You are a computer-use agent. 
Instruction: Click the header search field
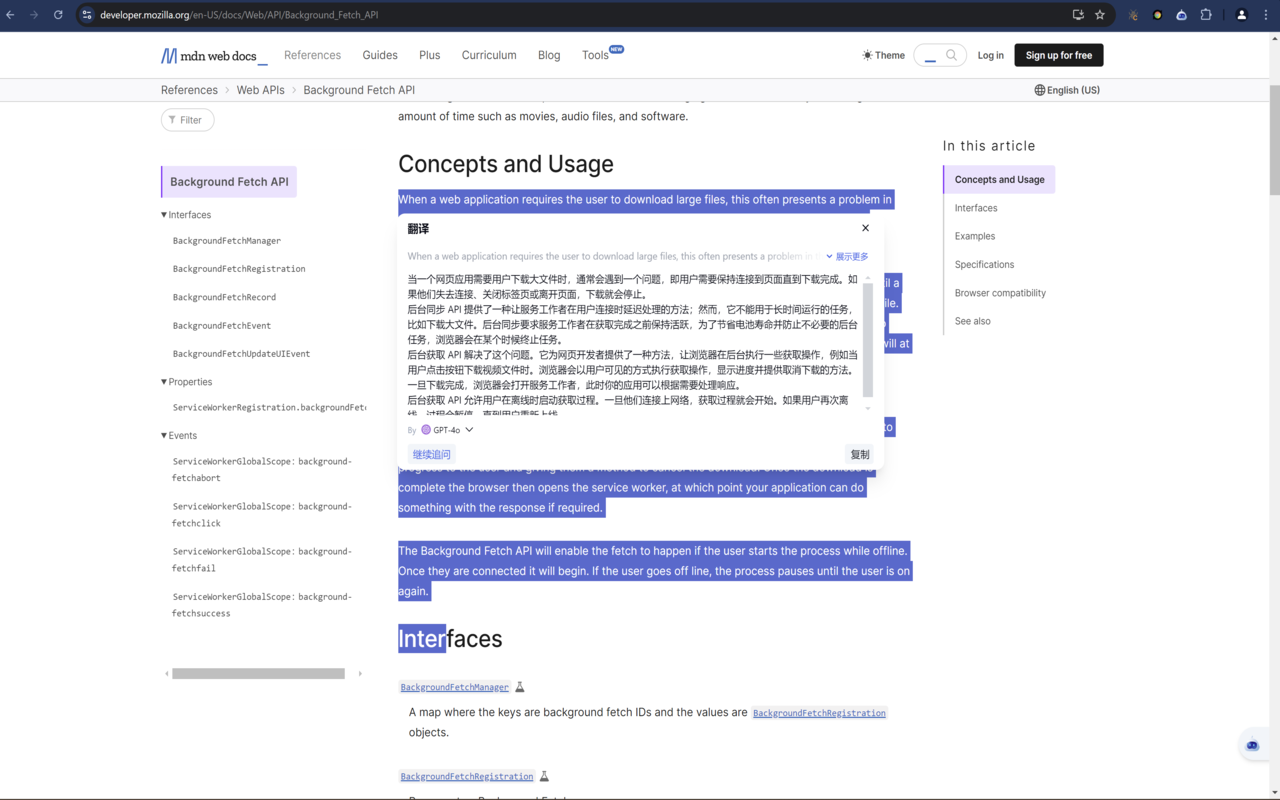coord(940,55)
